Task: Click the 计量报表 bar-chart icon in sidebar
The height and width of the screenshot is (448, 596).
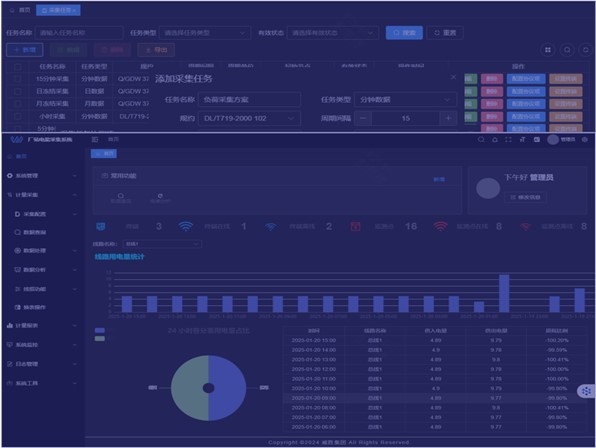Action: click(x=10, y=326)
